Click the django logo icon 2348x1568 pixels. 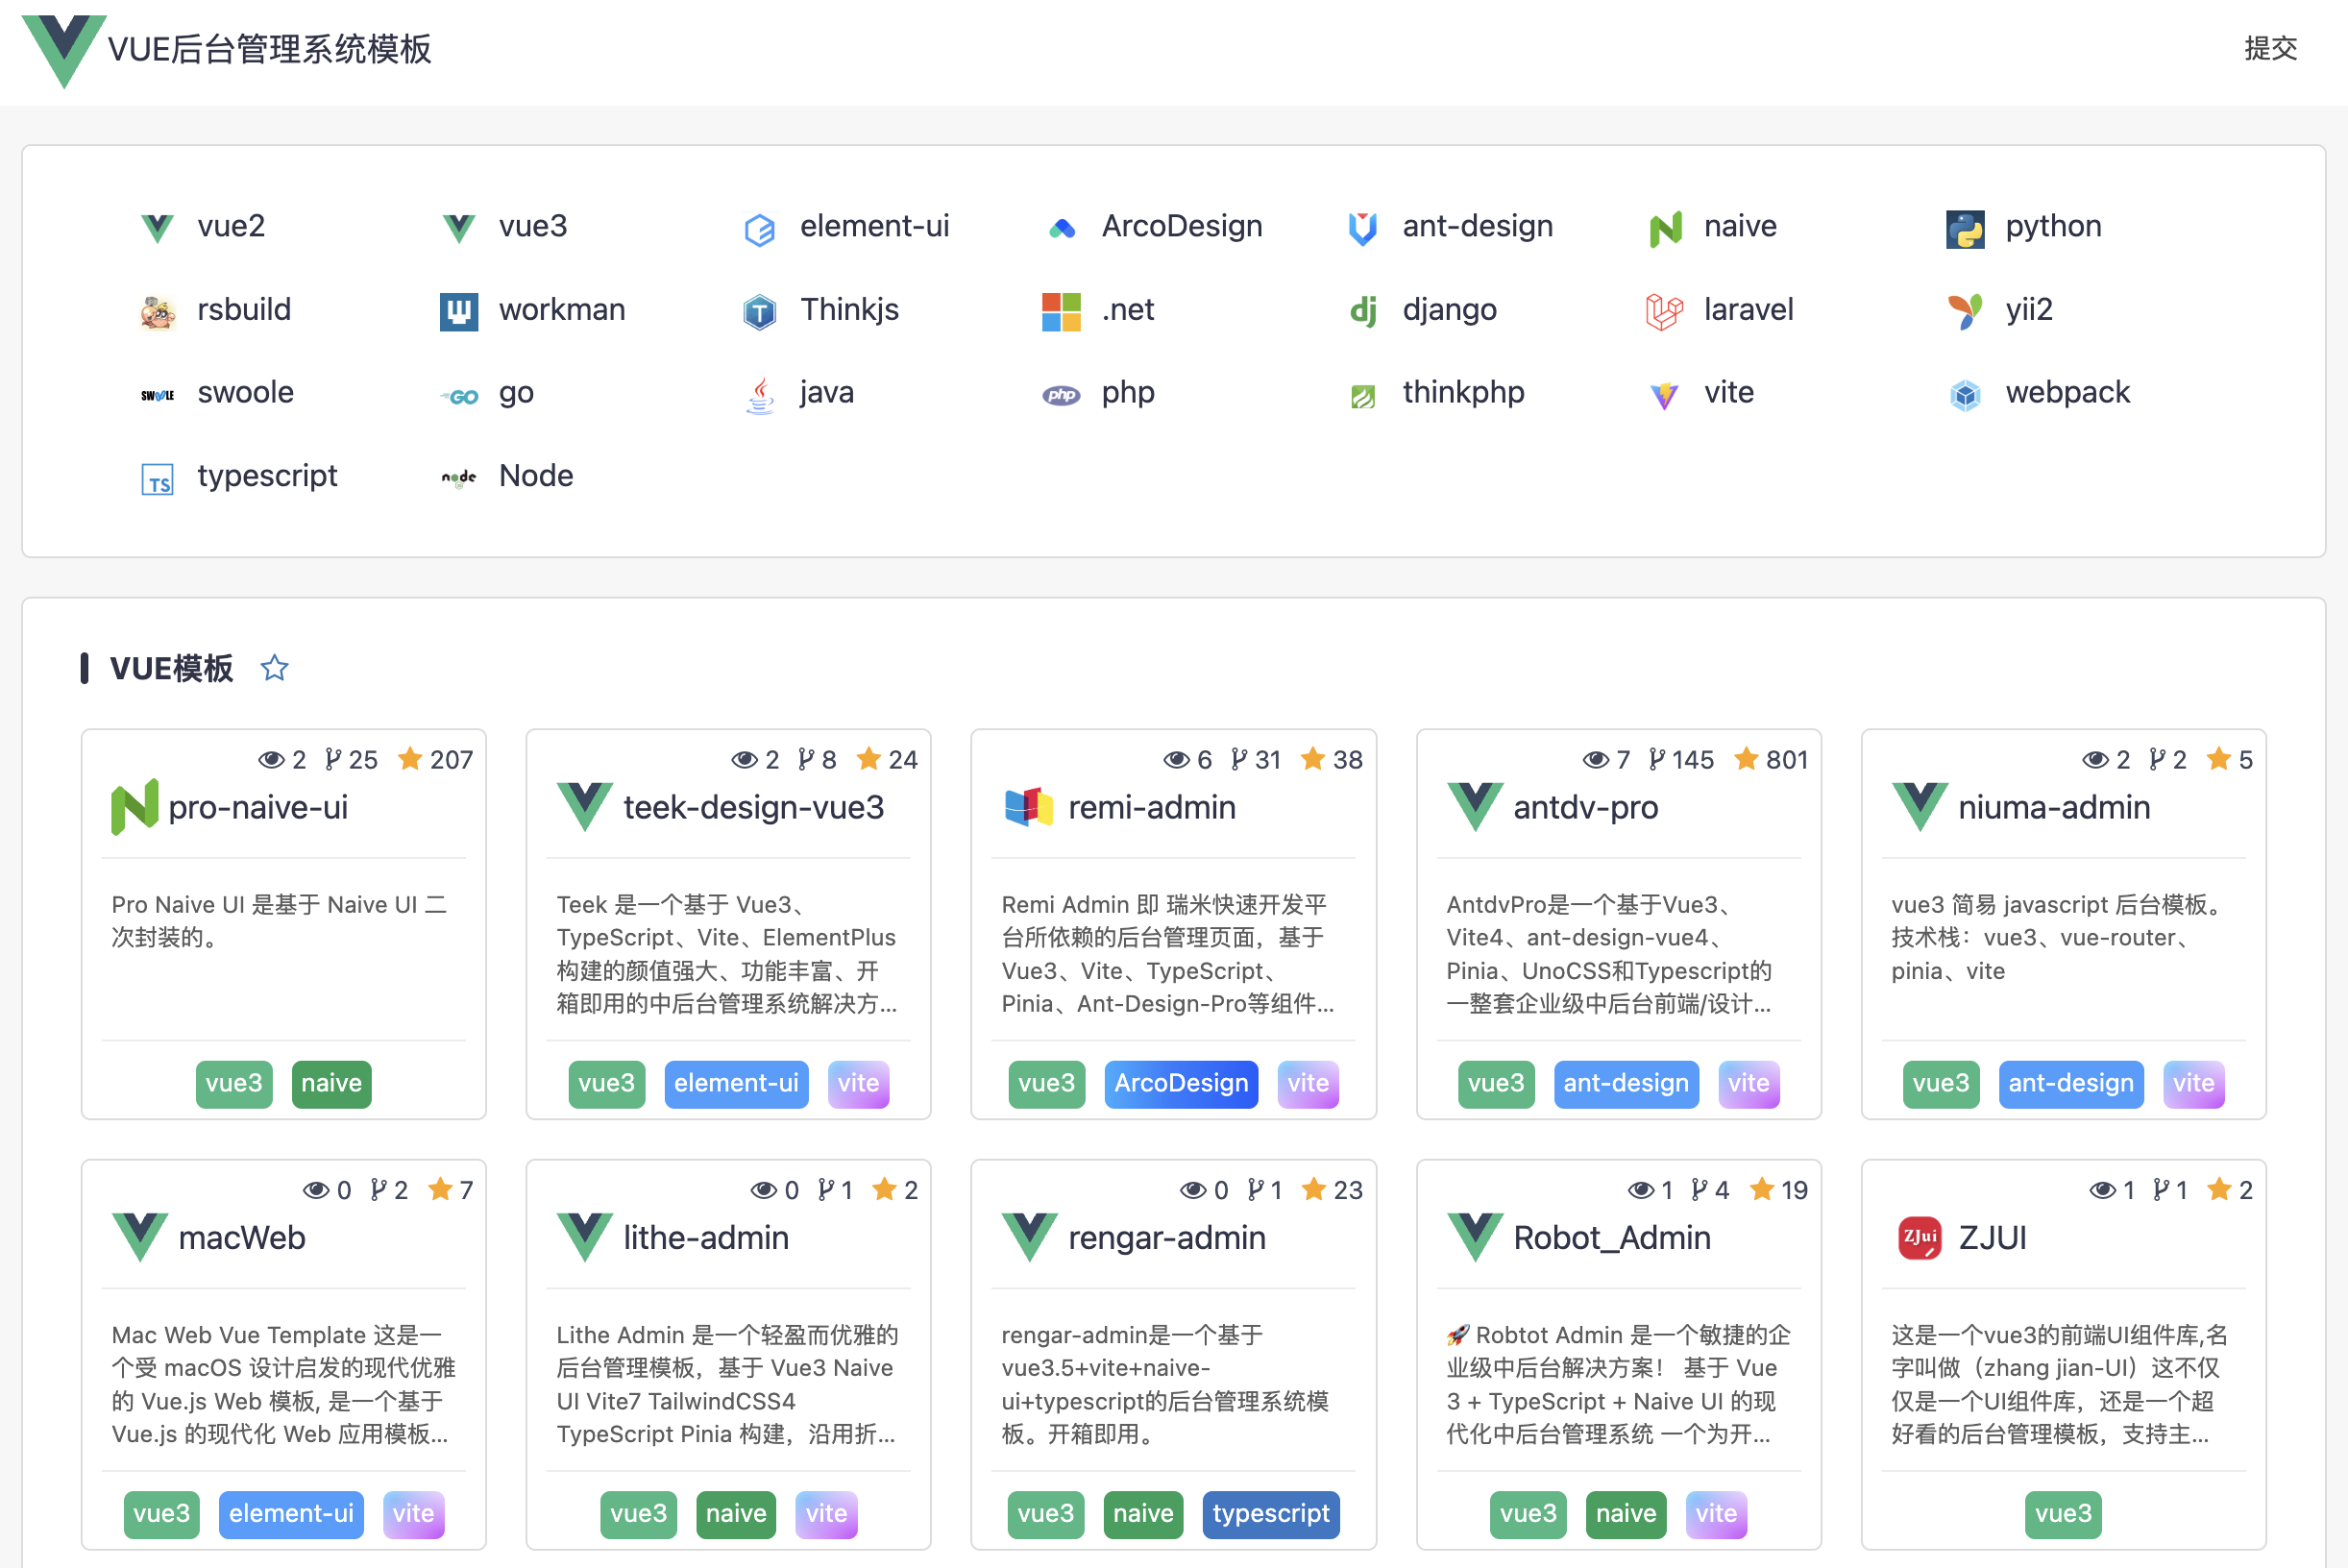(1362, 311)
